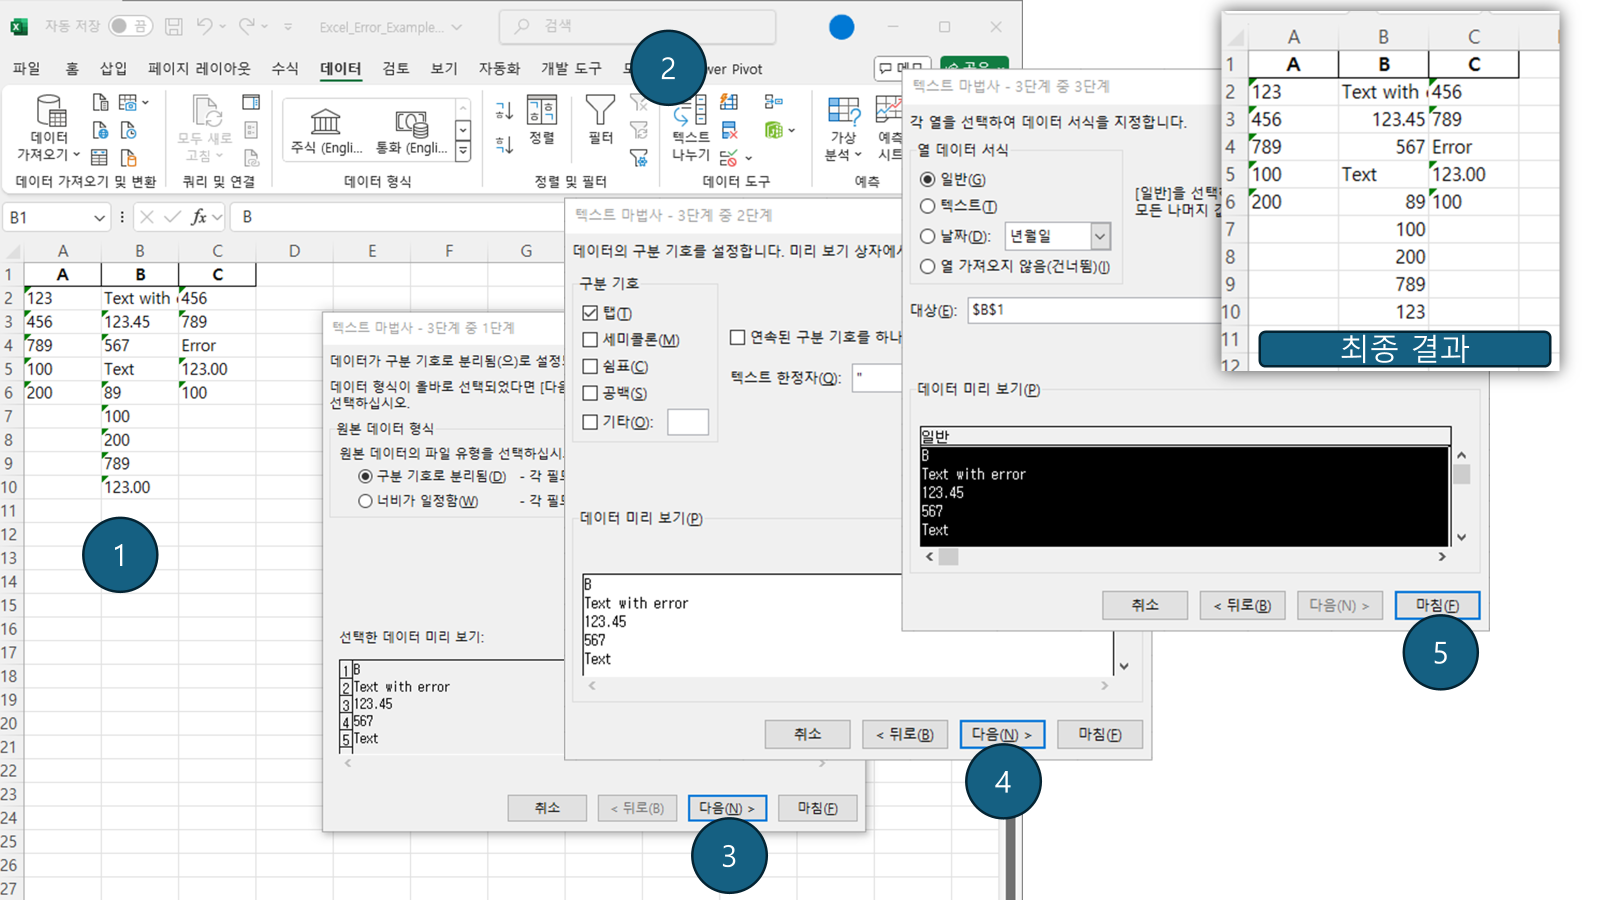Uncheck the Tab delimiter checkbox
The width and height of the screenshot is (1600, 900).
[590, 313]
